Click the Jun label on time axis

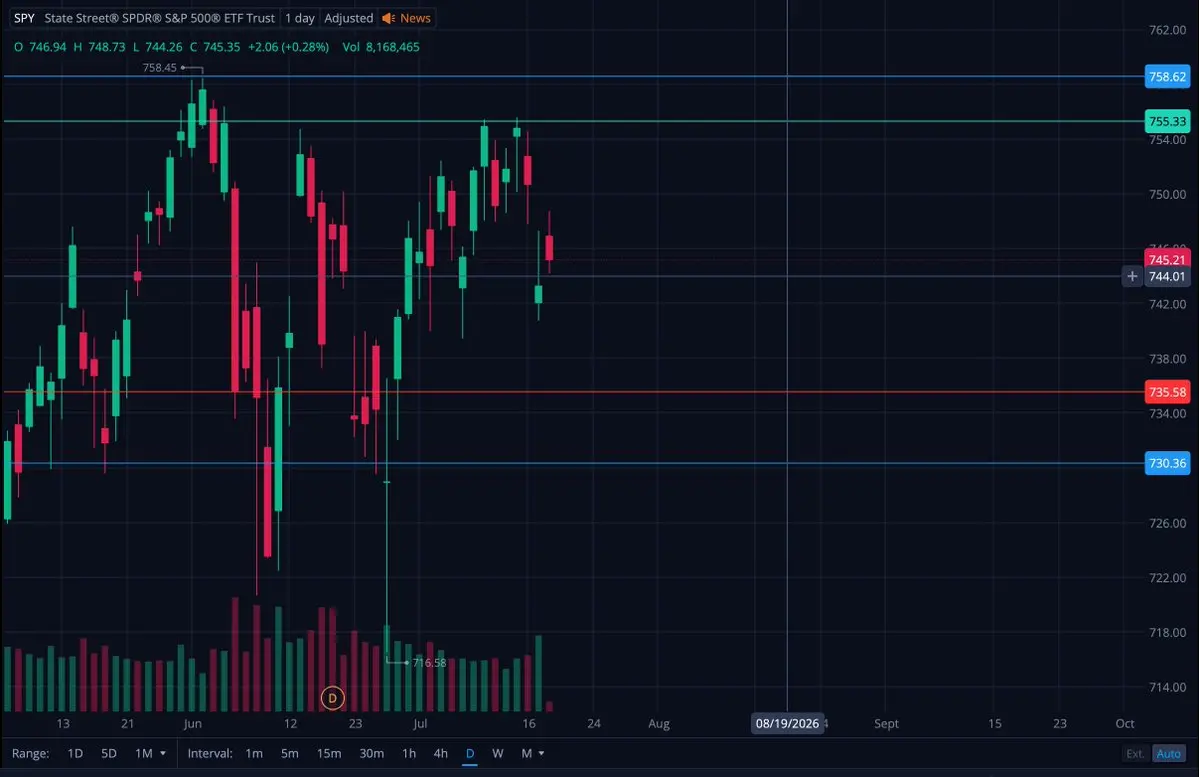tap(193, 723)
